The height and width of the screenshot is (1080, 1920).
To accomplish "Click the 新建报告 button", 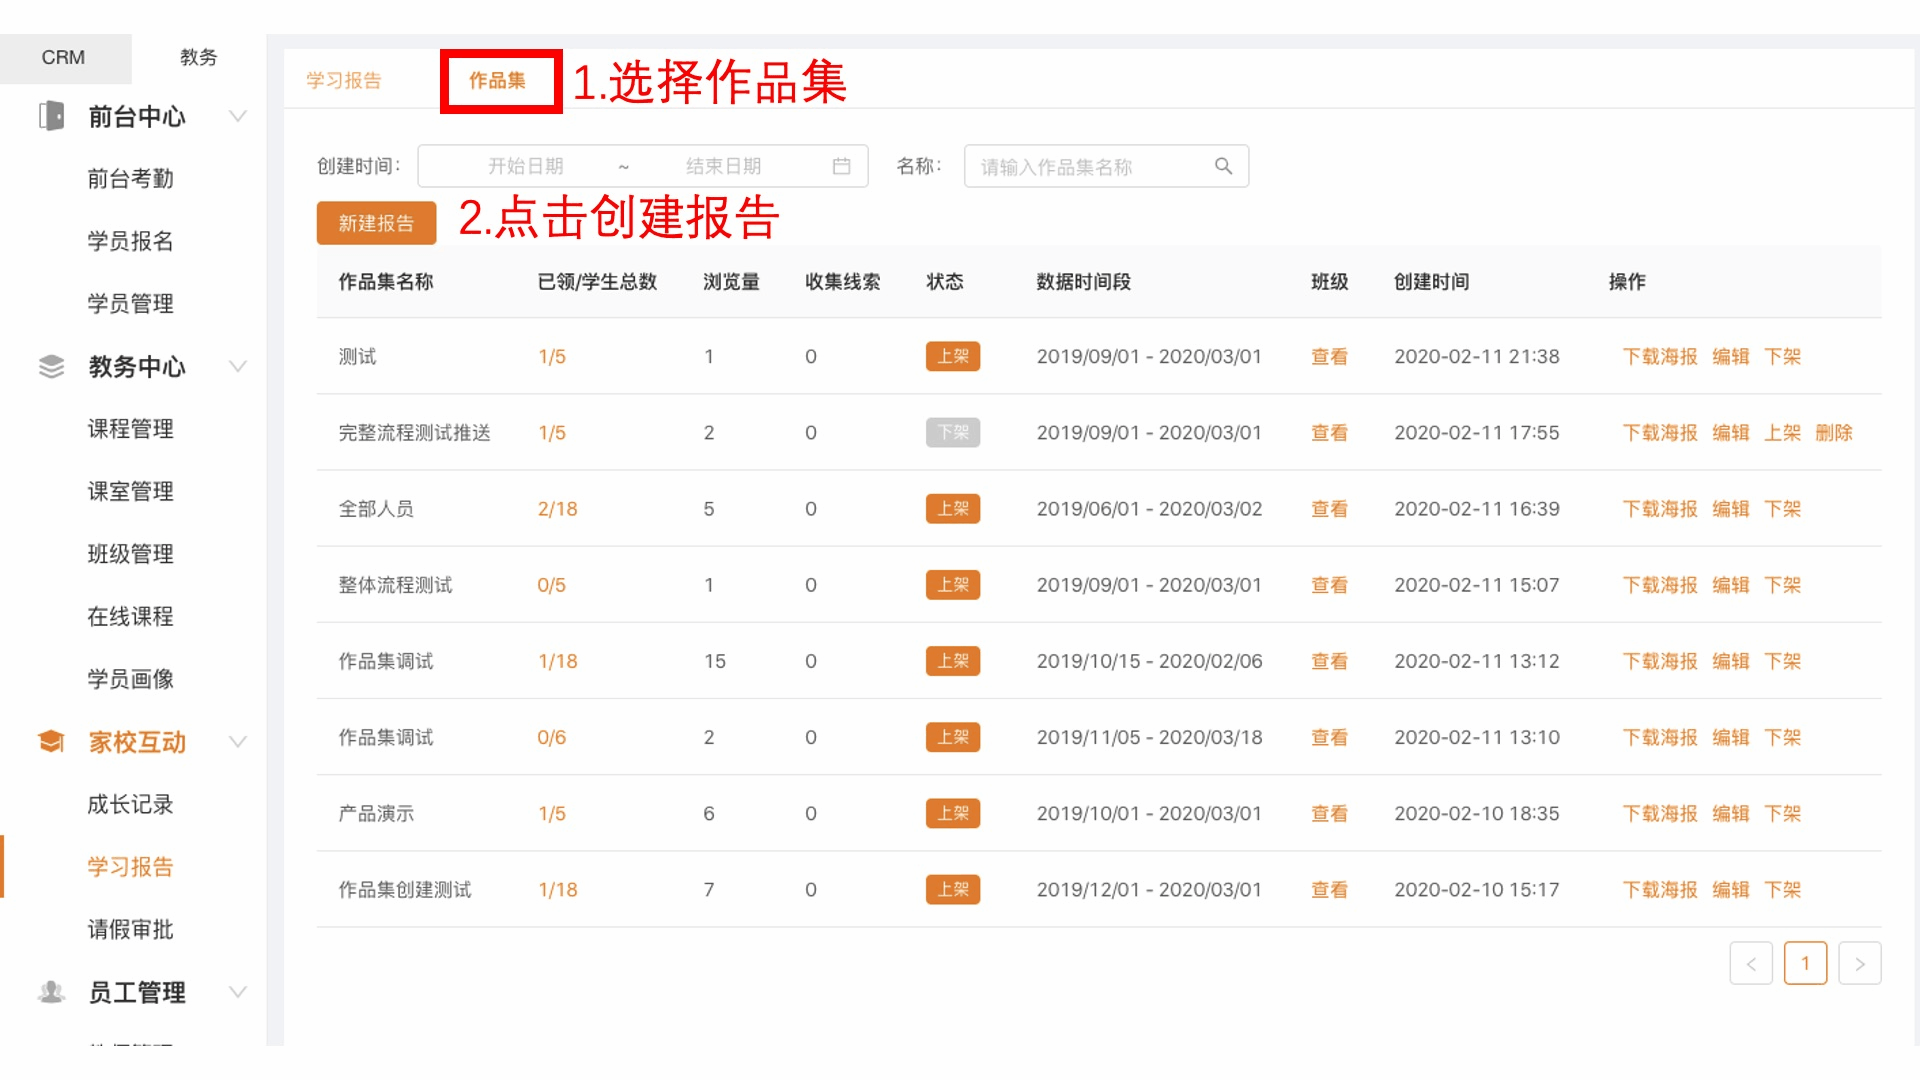I will click(x=376, y=223).
